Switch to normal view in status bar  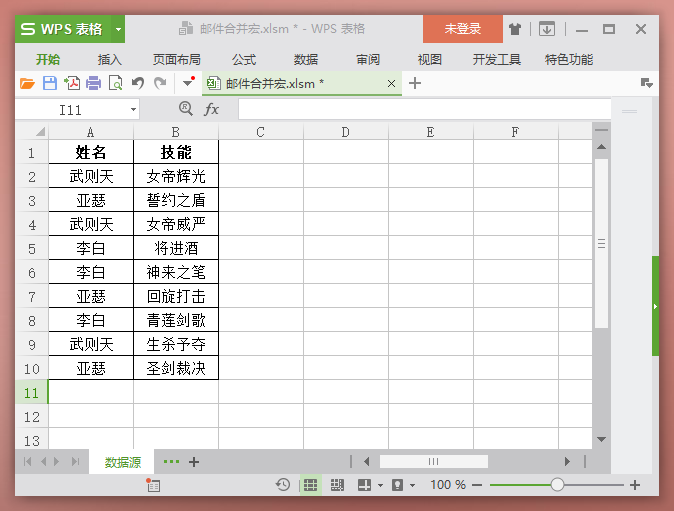(x=311, y=485)
